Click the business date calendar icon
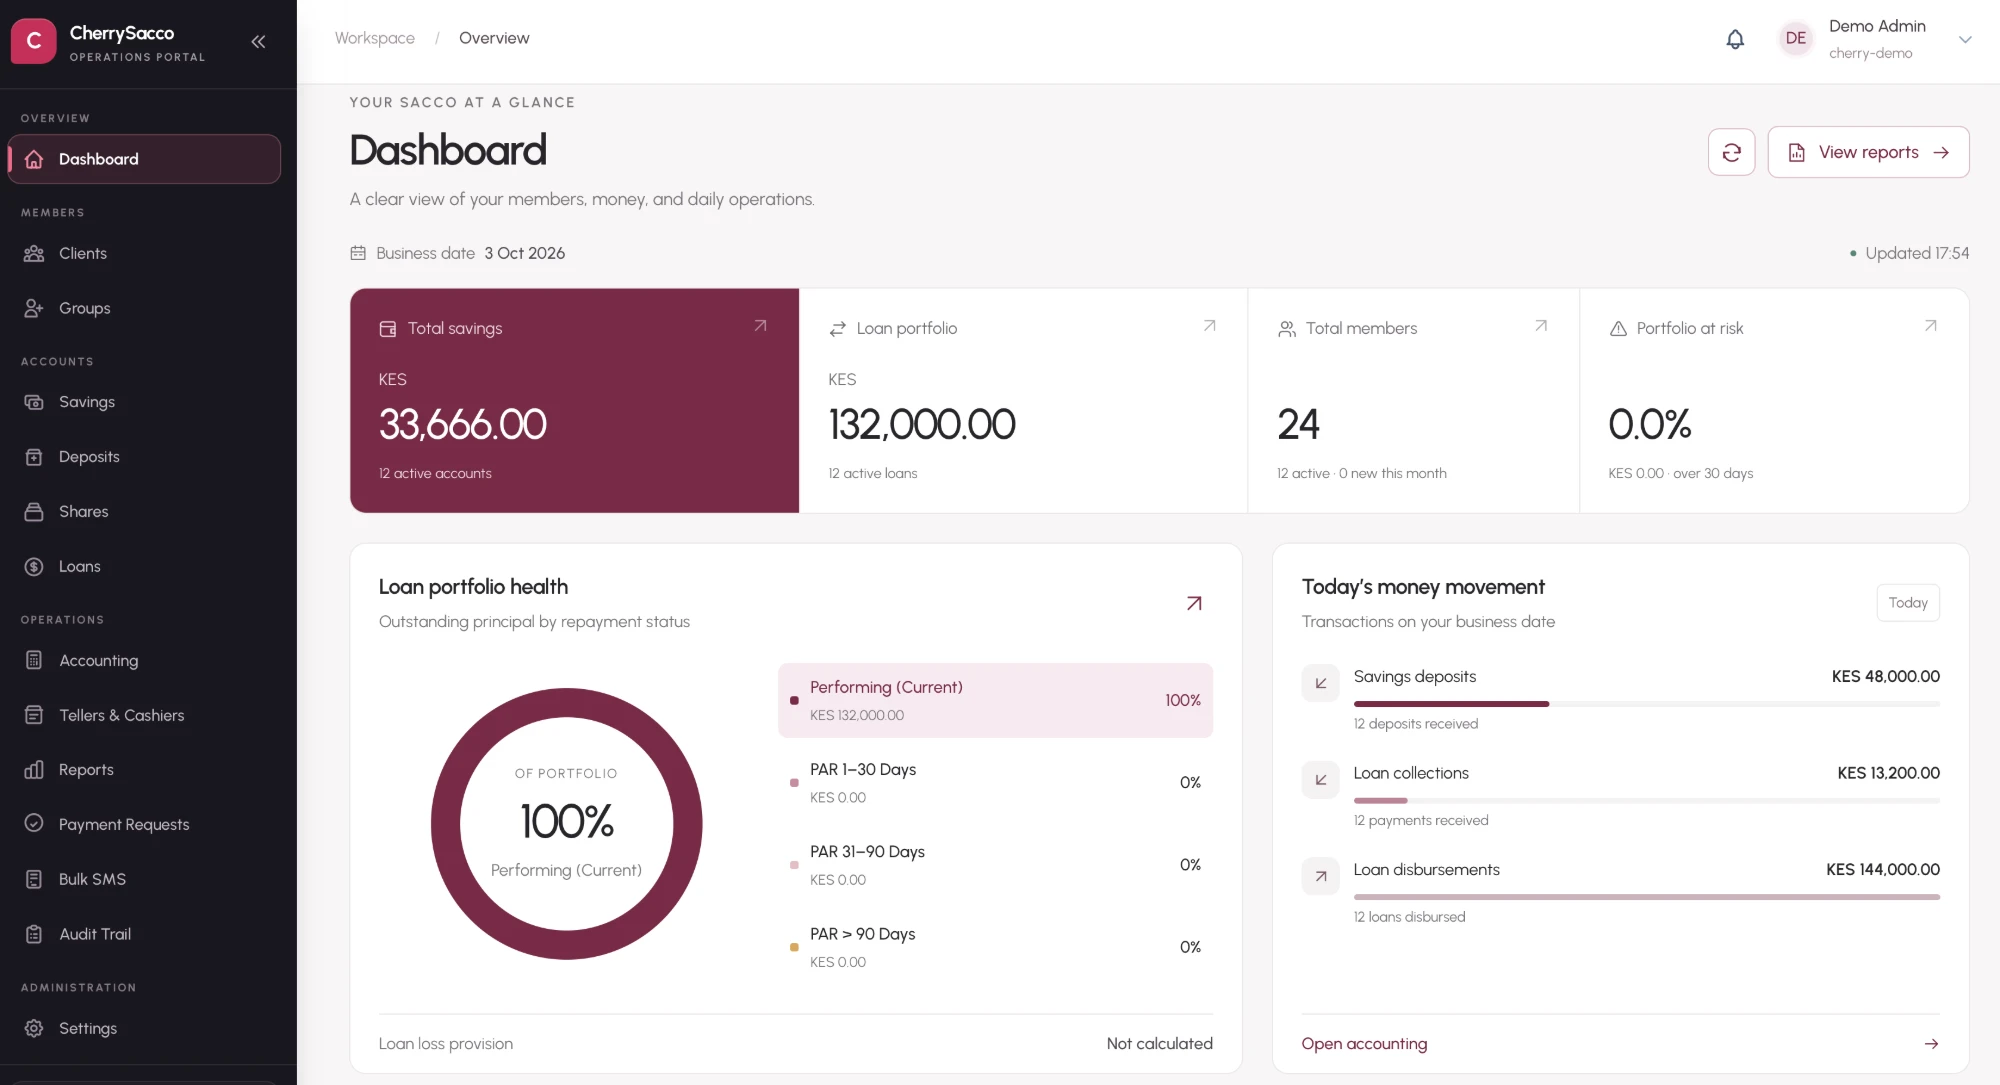Screen dimensions: 2000x1085 tap(358, 253)
